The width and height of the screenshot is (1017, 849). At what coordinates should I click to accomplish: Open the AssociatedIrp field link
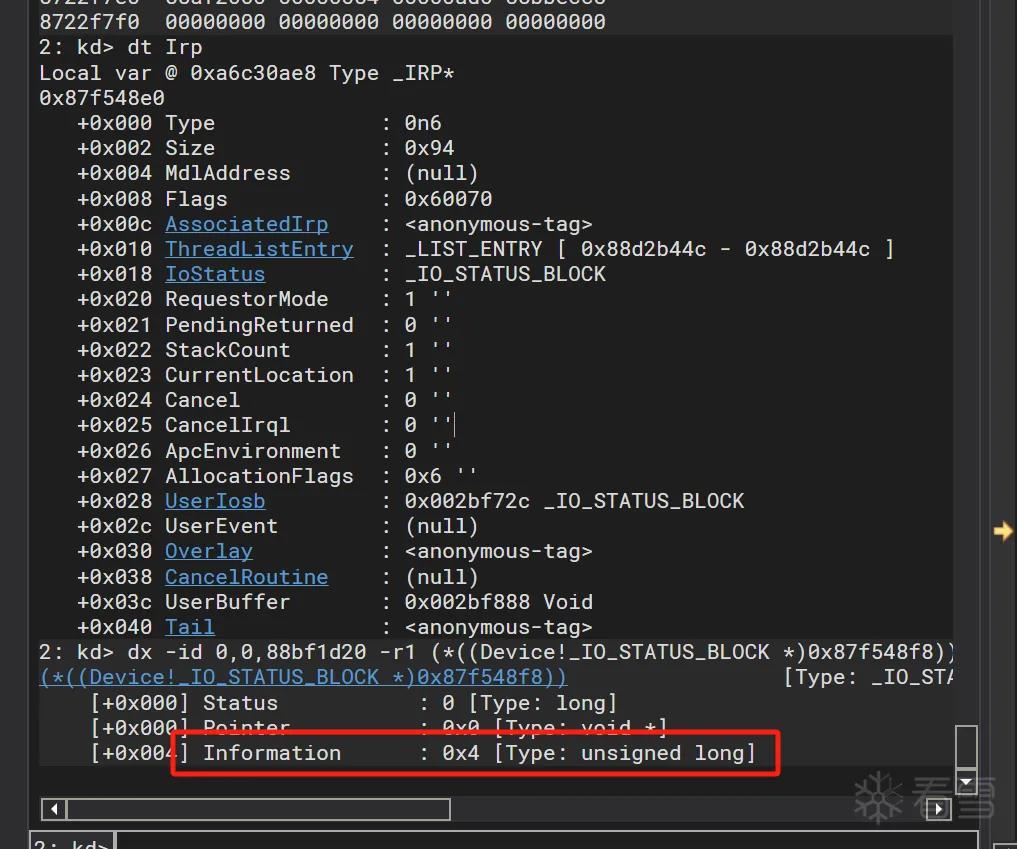[246, 224]
